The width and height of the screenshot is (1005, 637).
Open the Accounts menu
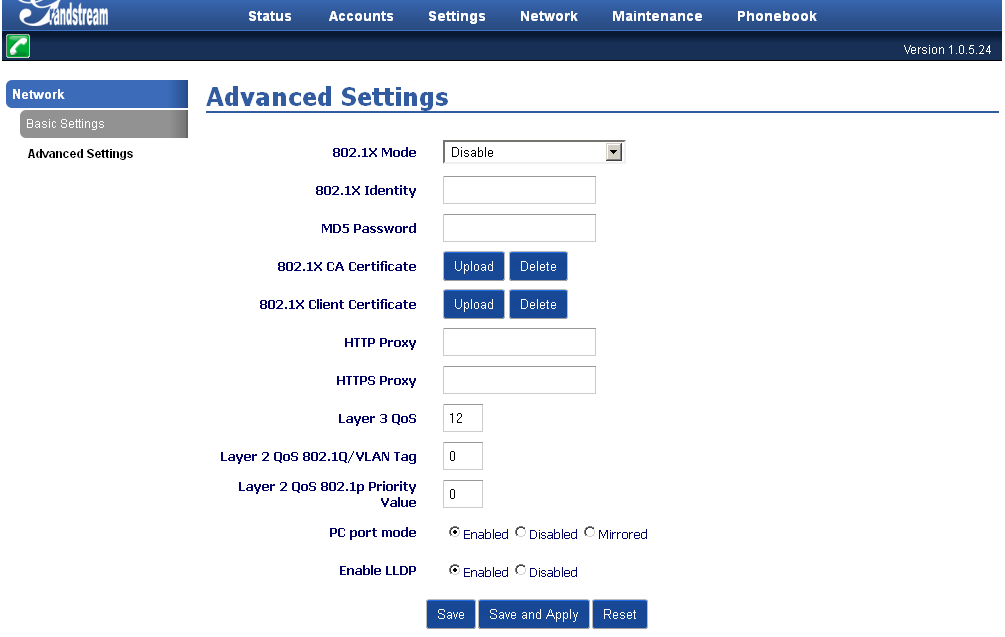coord(361,16)
